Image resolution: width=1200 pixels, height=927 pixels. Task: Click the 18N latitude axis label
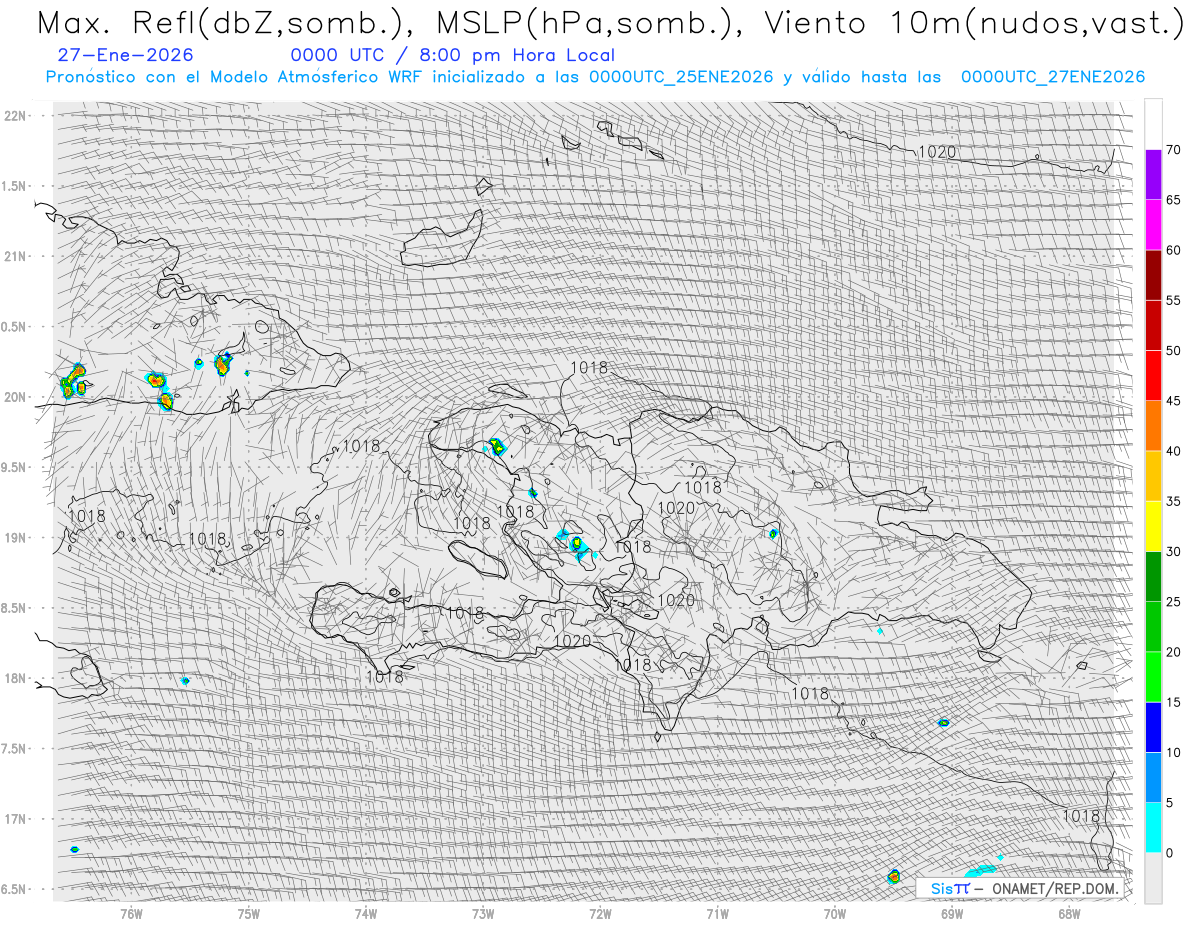point(14,679)
